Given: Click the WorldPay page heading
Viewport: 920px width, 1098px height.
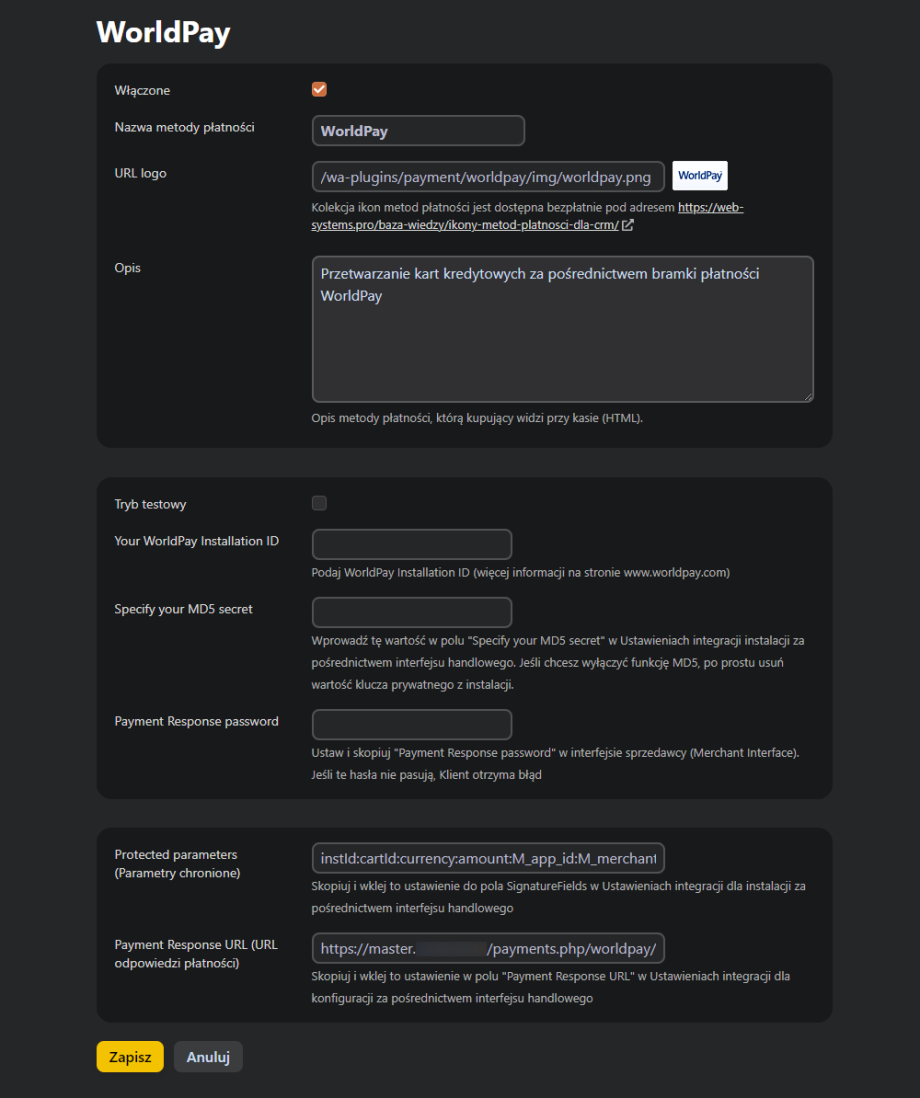Looking at the screenshot, I should 163,32.
